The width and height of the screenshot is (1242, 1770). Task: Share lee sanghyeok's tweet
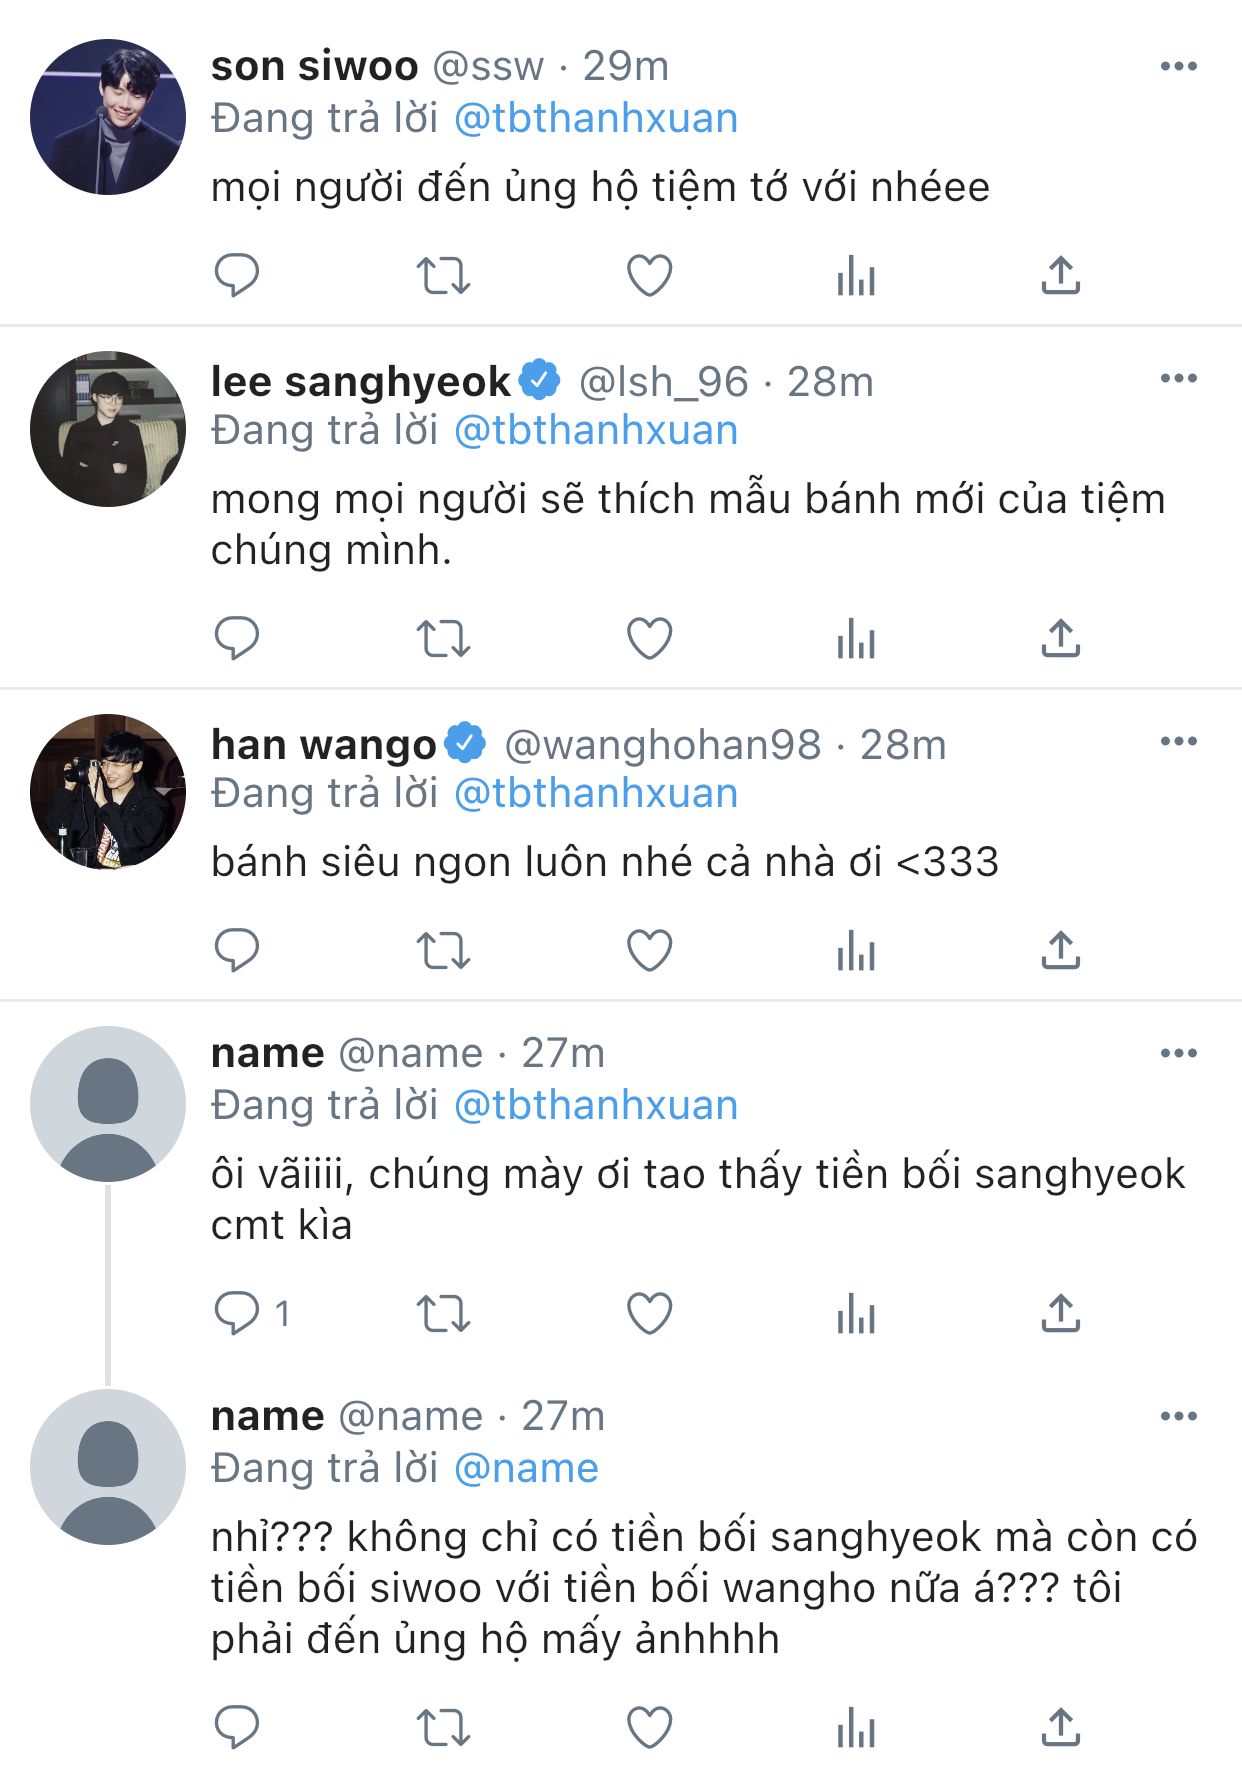click(1061, 638)
